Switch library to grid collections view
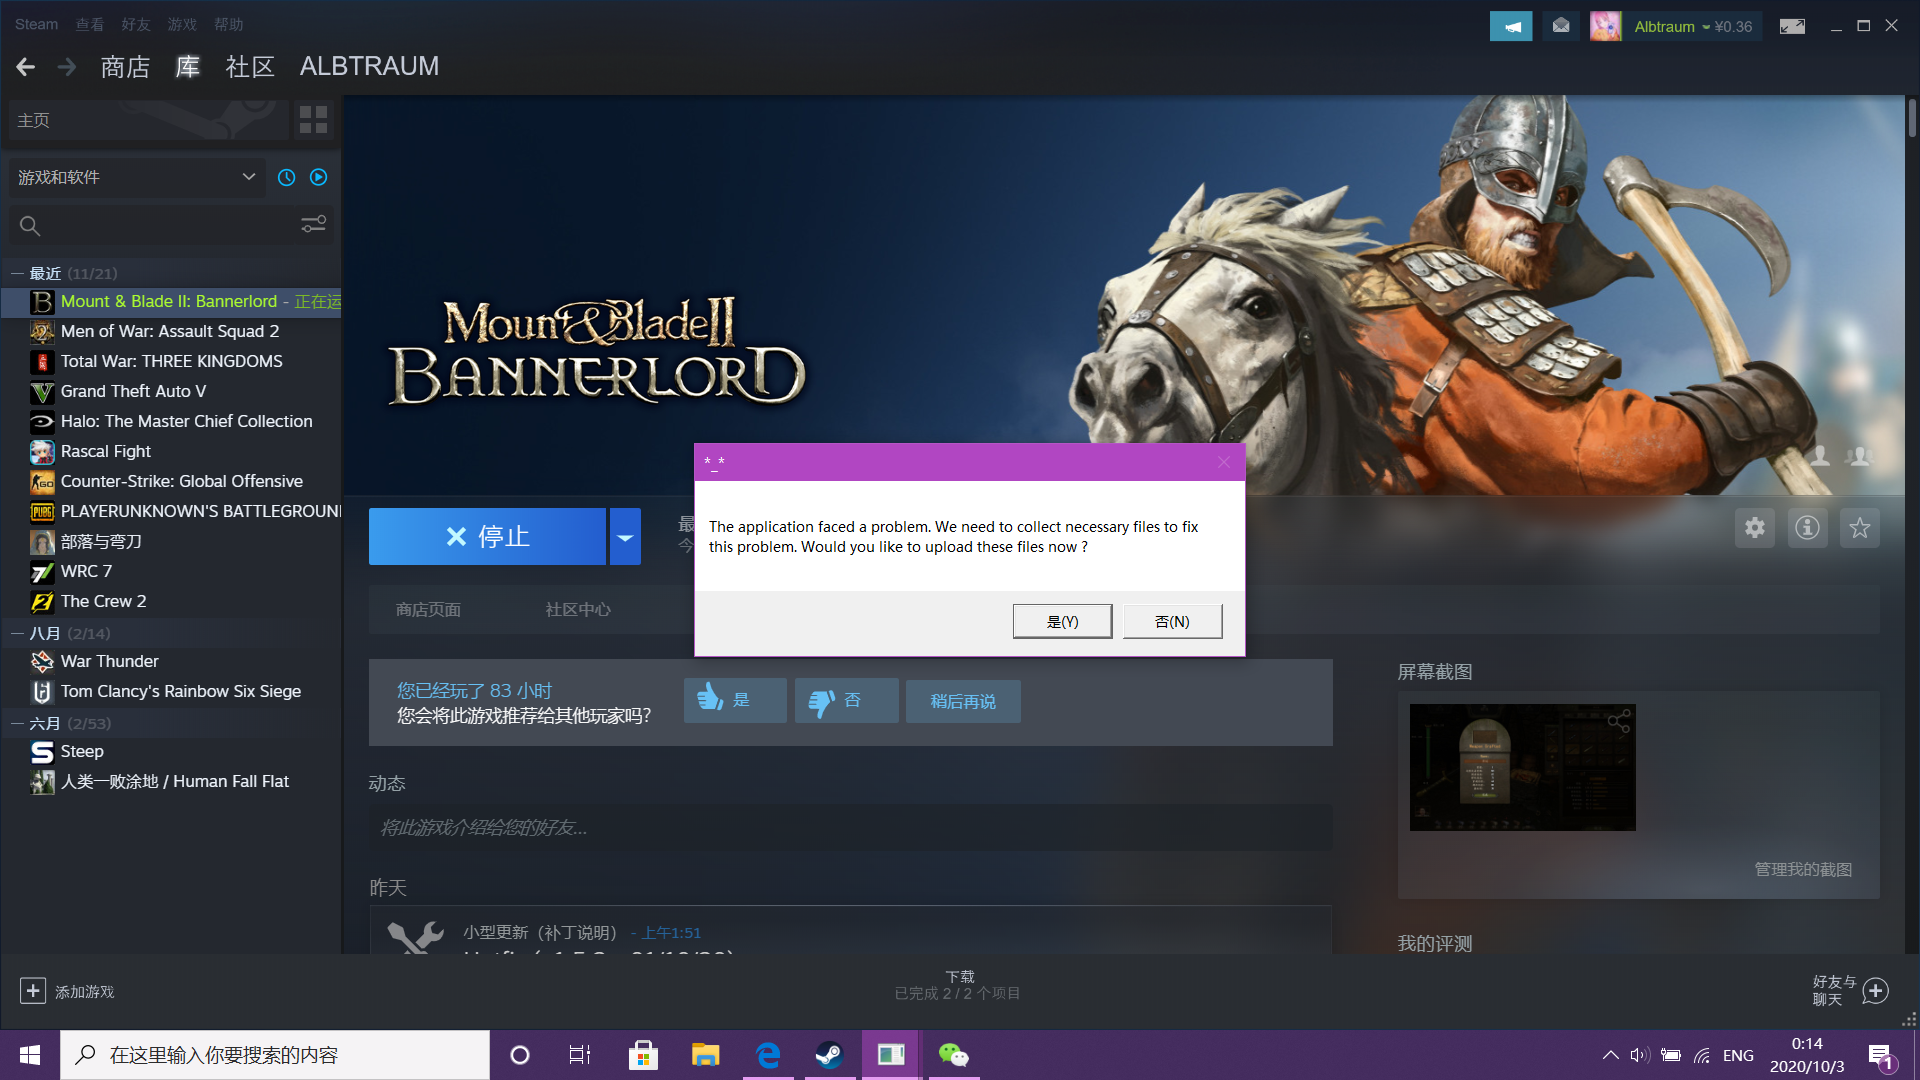 pos(313,120)
